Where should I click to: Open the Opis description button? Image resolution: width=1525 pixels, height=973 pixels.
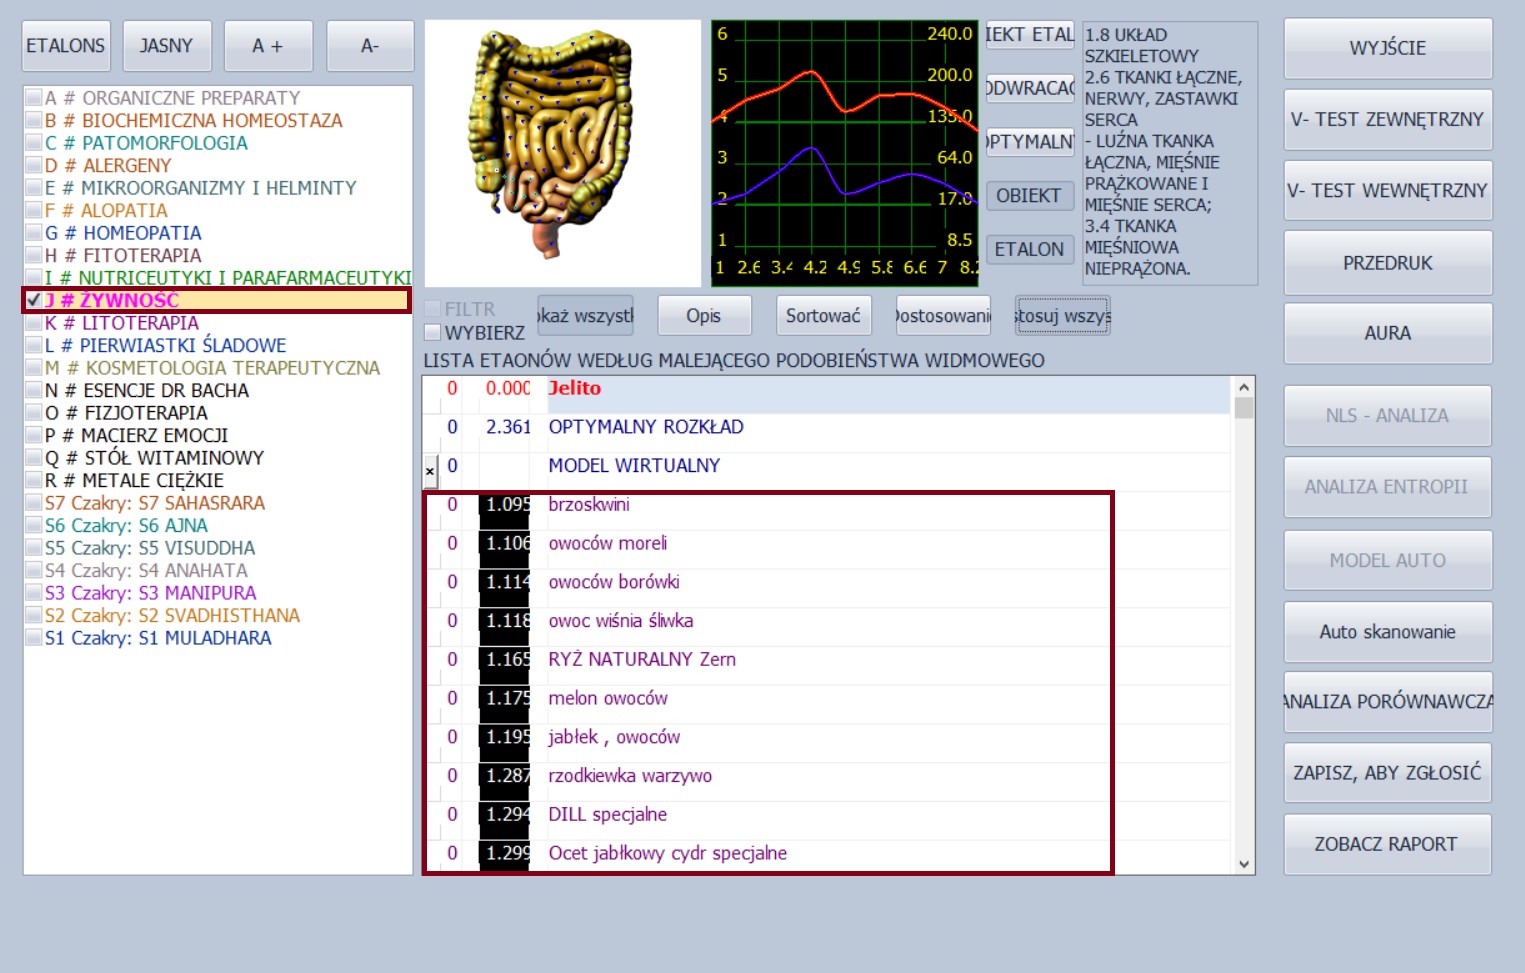click(x=703, y=316)
